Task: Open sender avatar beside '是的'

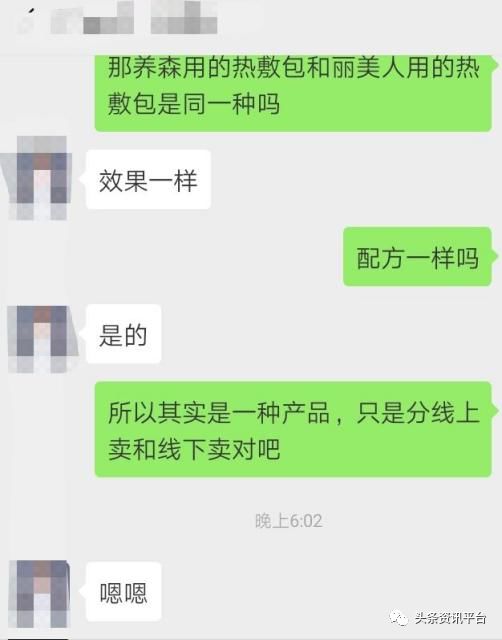Action: 41,339
